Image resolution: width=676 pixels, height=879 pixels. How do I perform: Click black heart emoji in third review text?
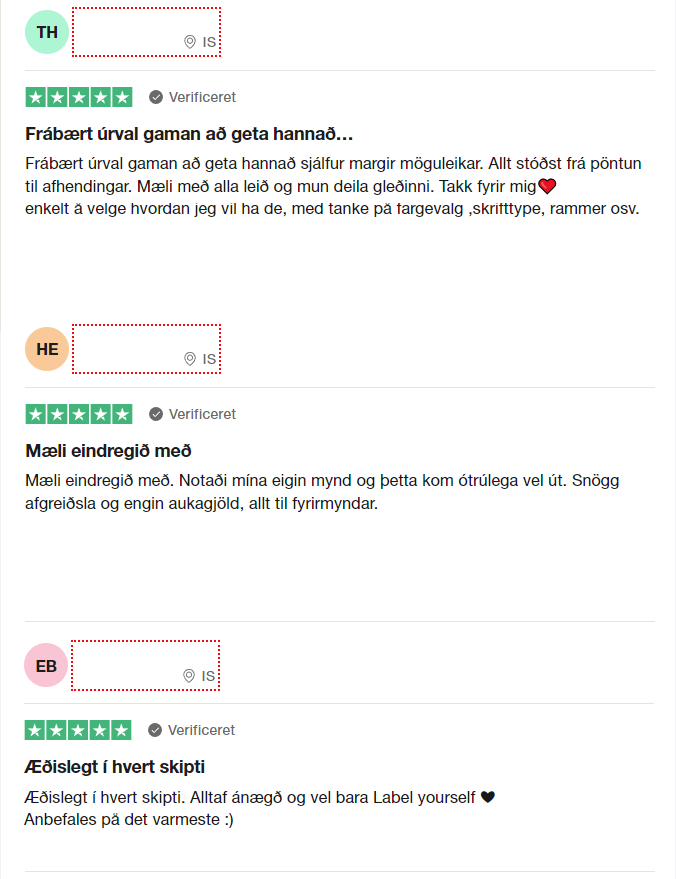[488, 797]
